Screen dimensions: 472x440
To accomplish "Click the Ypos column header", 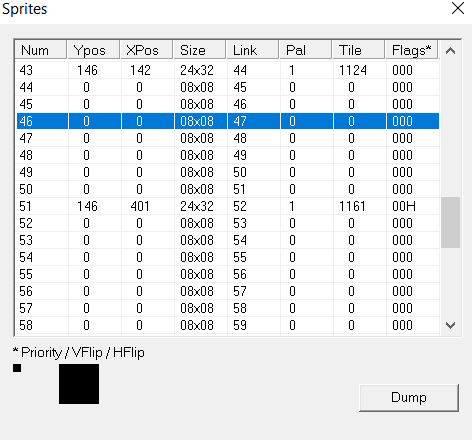I will [94, 50].
